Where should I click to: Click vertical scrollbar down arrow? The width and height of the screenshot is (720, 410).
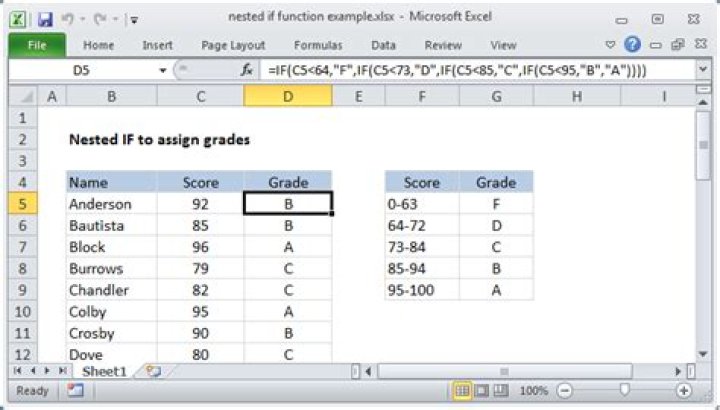tap(703, 354)
